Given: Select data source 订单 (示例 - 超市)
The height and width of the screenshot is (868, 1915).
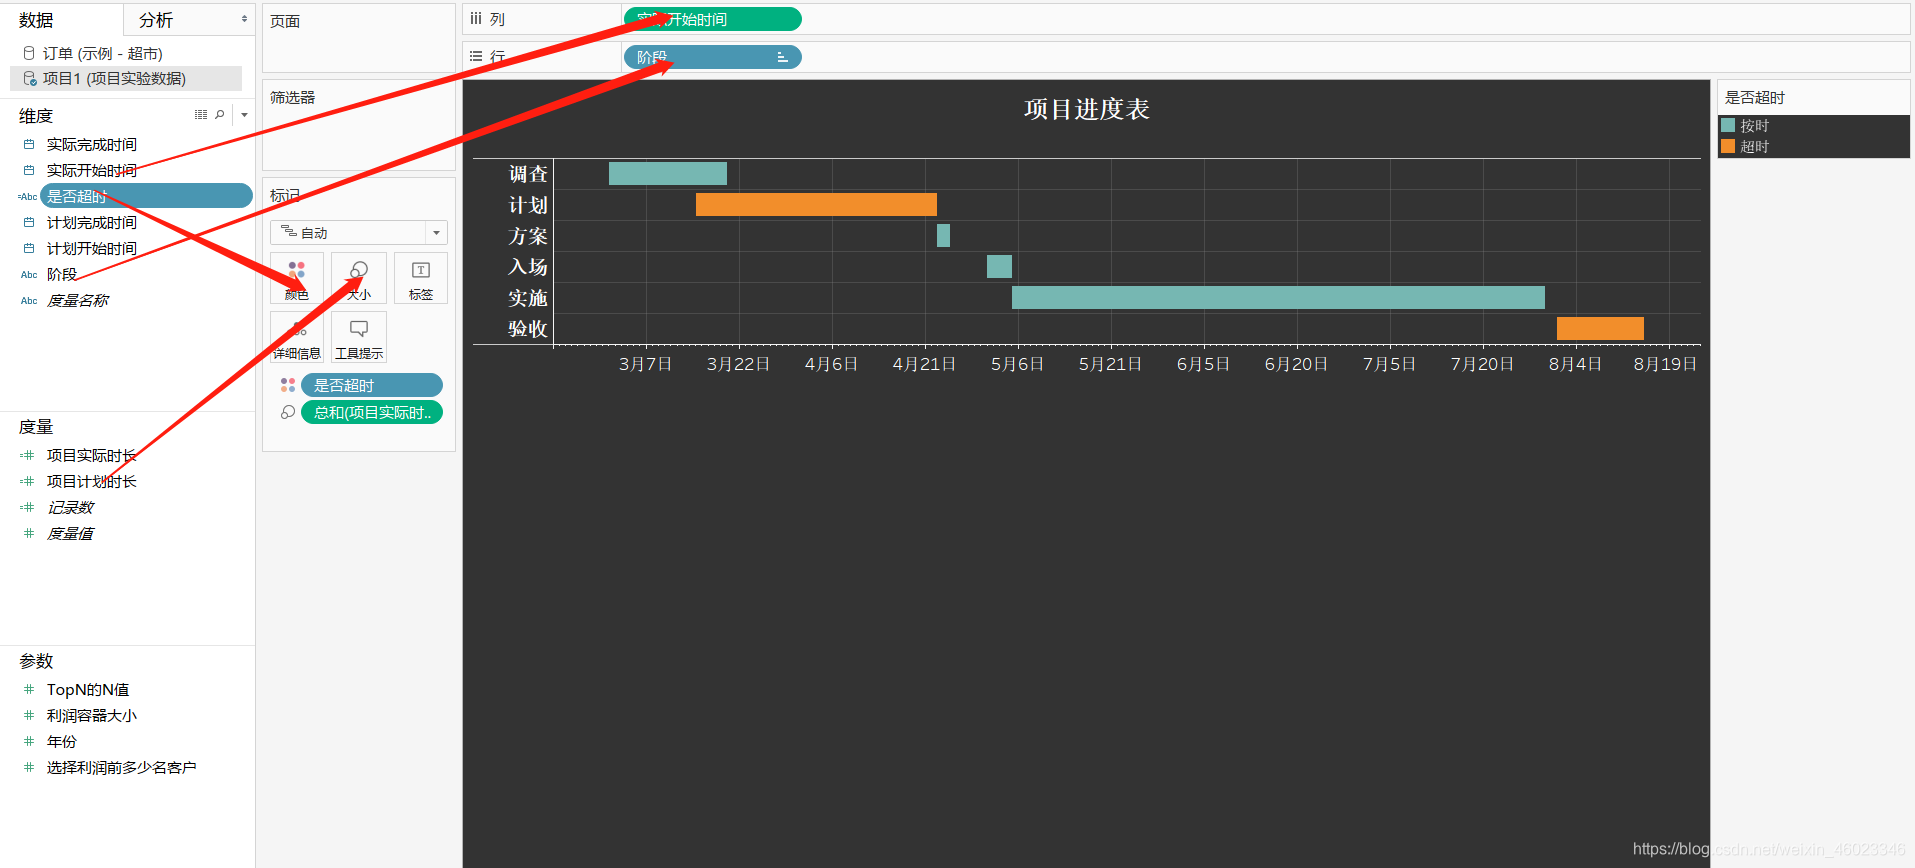Looking at the screenshot, I should [x=103, y=53].
